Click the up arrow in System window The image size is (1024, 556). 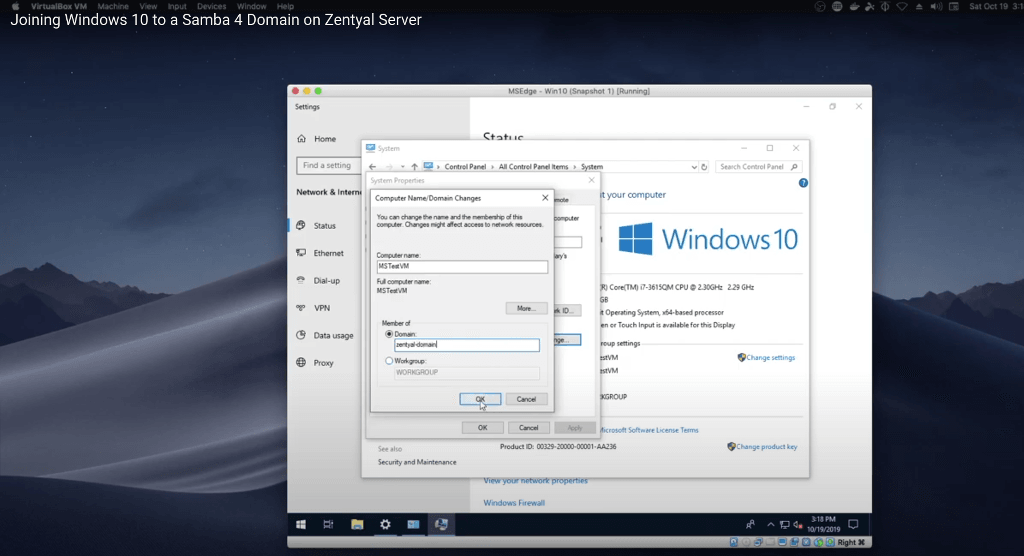pyautogui.click(x=414, y=167)
